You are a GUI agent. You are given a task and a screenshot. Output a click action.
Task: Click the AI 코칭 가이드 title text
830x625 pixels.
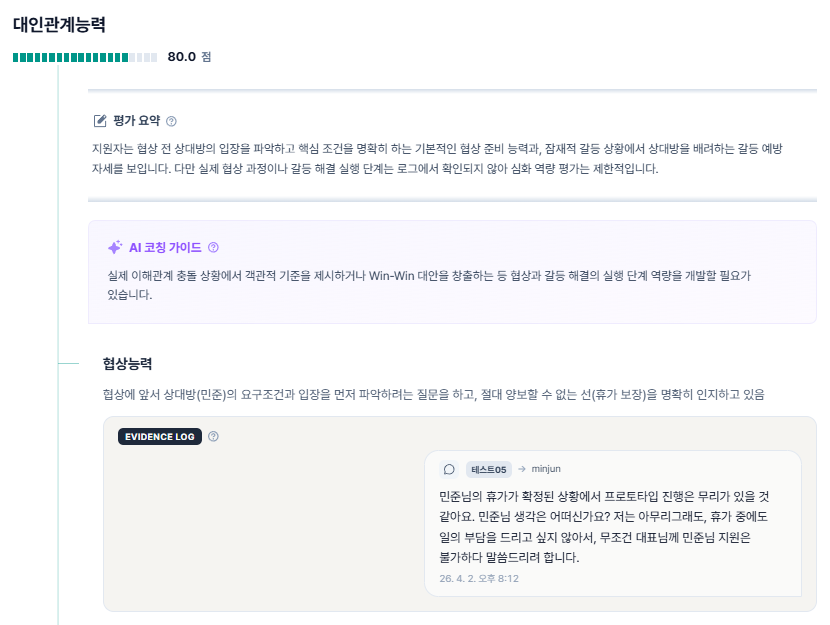pos(165,247)
